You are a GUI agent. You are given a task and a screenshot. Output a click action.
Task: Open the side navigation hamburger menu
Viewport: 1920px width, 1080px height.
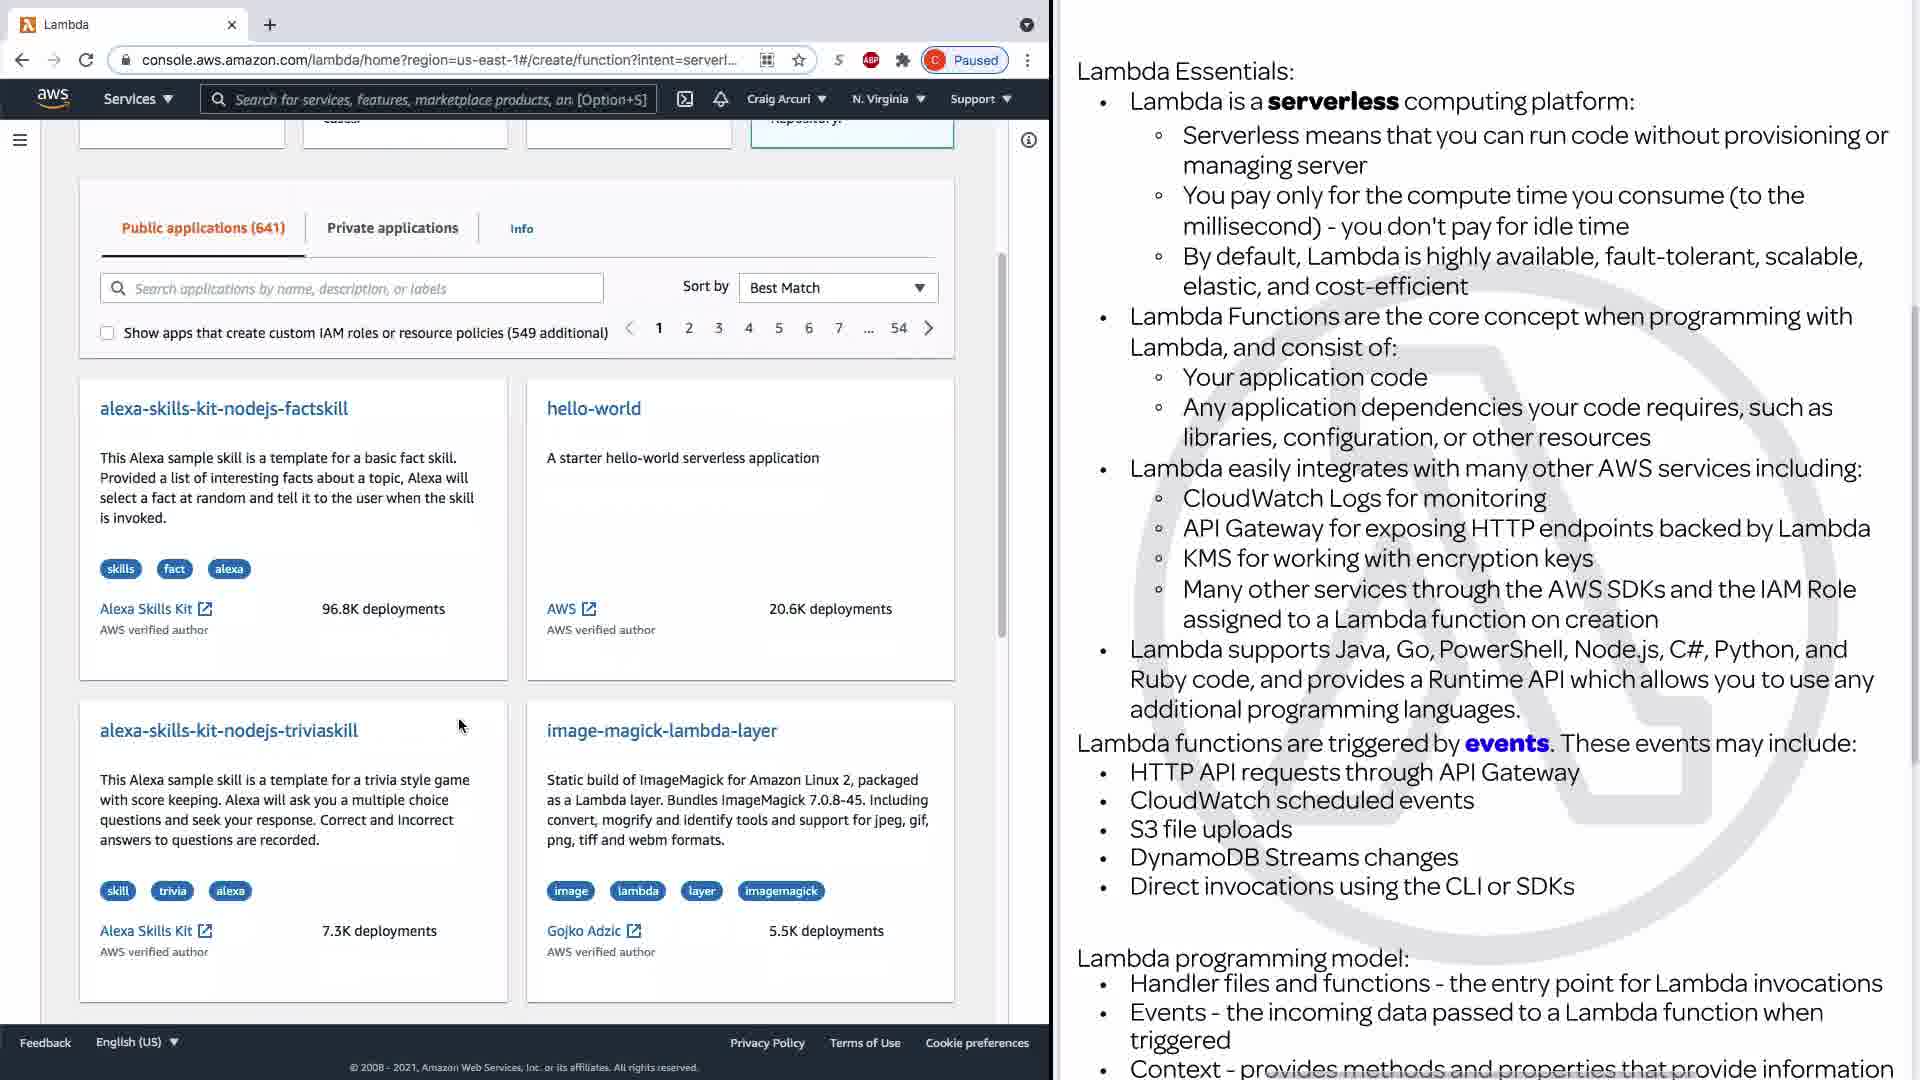point(20,140)
